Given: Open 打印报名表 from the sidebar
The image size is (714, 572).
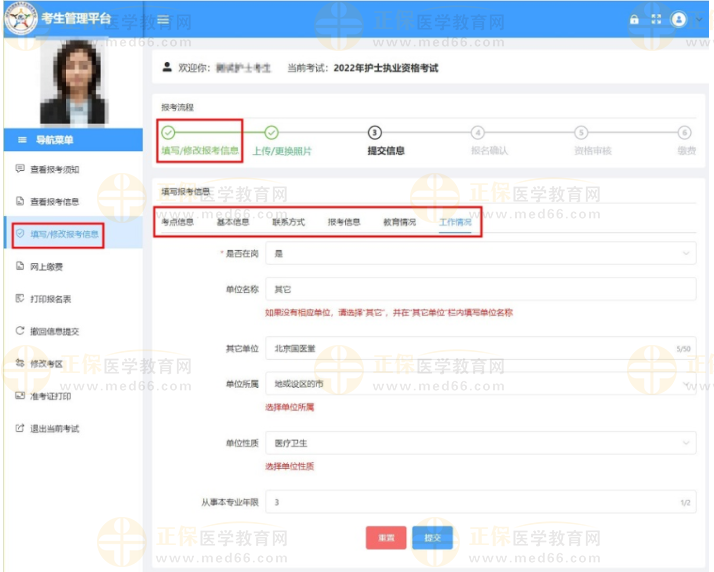Looking at the screenshot, I should tap(51, 299).
